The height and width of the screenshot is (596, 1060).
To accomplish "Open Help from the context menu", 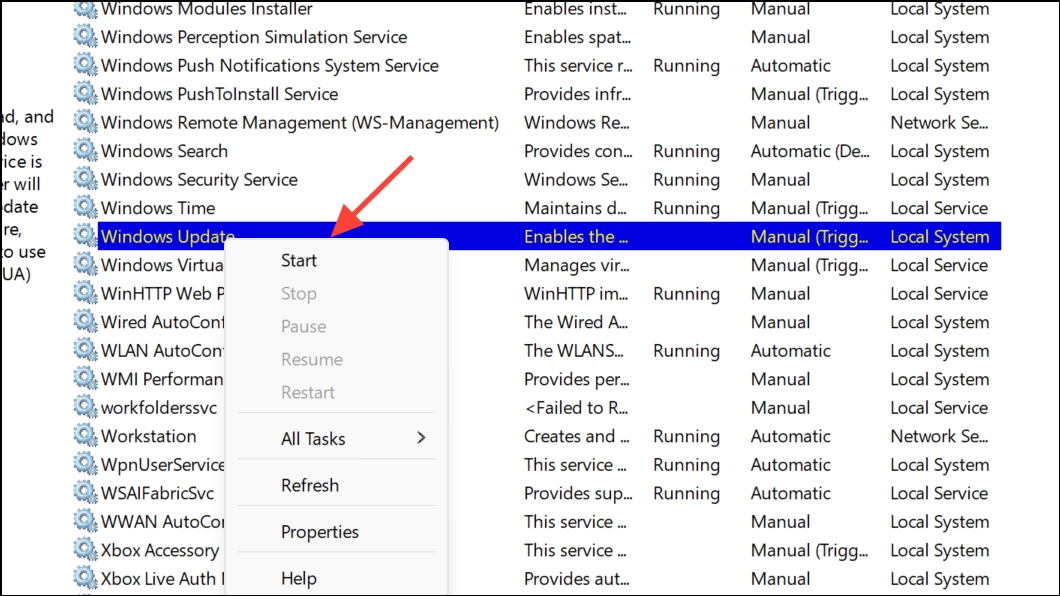I will coord(296,578).
